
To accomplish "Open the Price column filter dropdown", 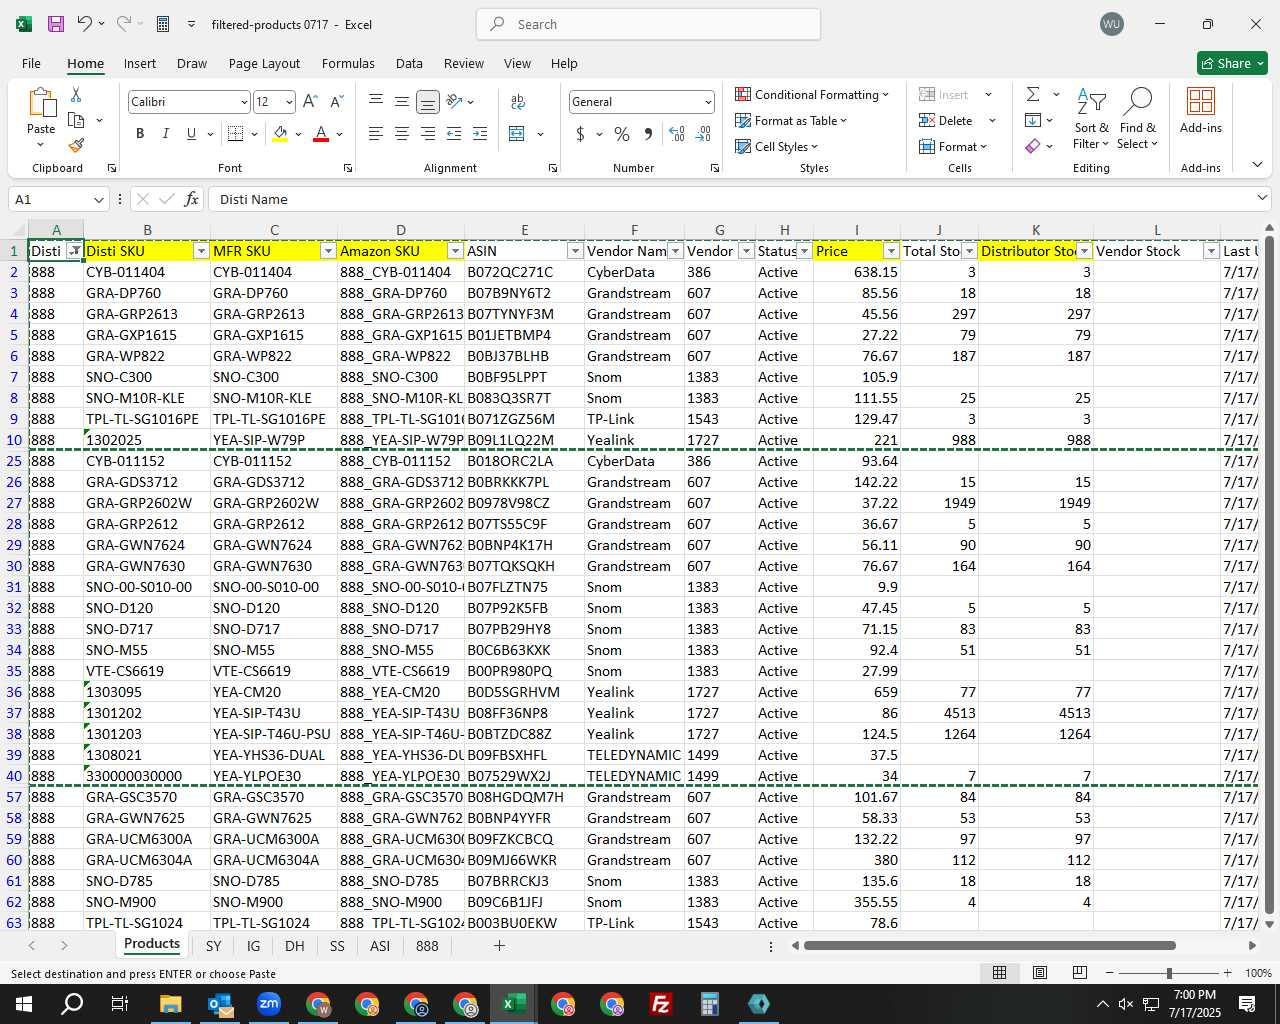I will (x=891, y=251).
